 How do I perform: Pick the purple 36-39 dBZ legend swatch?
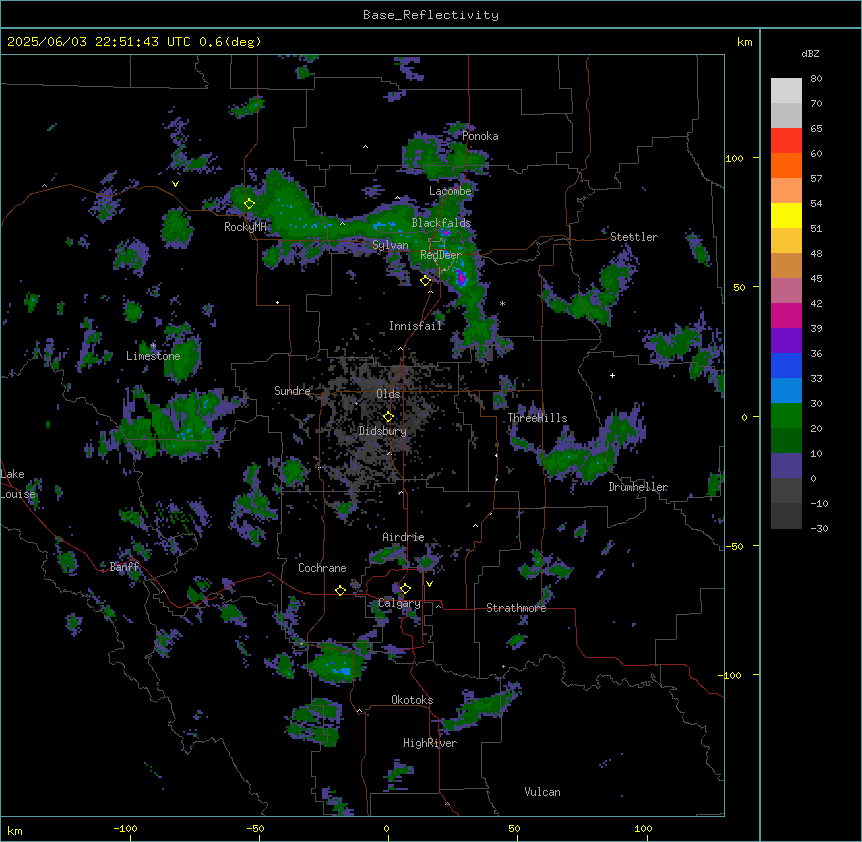(x=786, y=341)
